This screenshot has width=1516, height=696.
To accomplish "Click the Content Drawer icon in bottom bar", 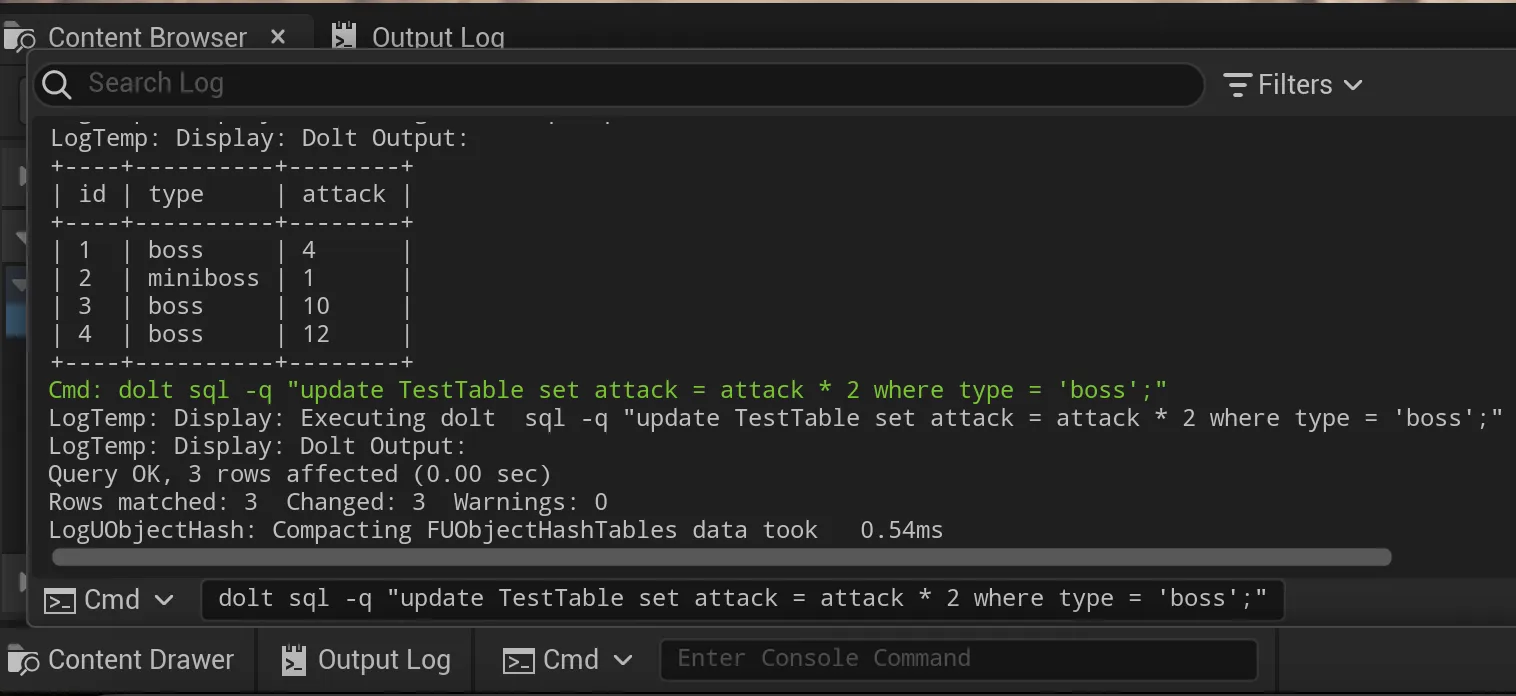I will click(x=23, y=660).
